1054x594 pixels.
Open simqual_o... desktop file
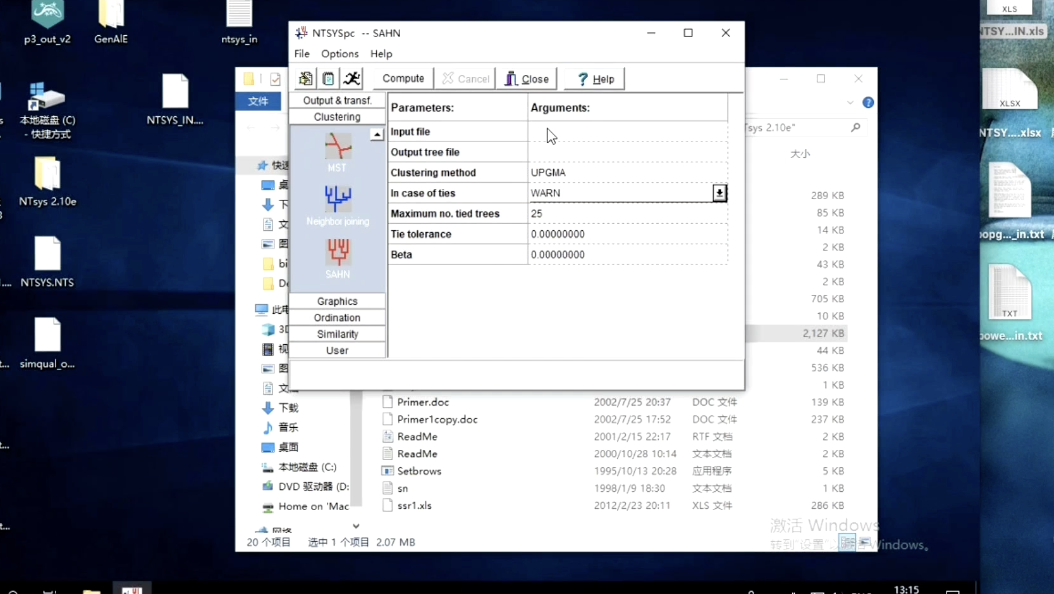(x=47, y=343)
